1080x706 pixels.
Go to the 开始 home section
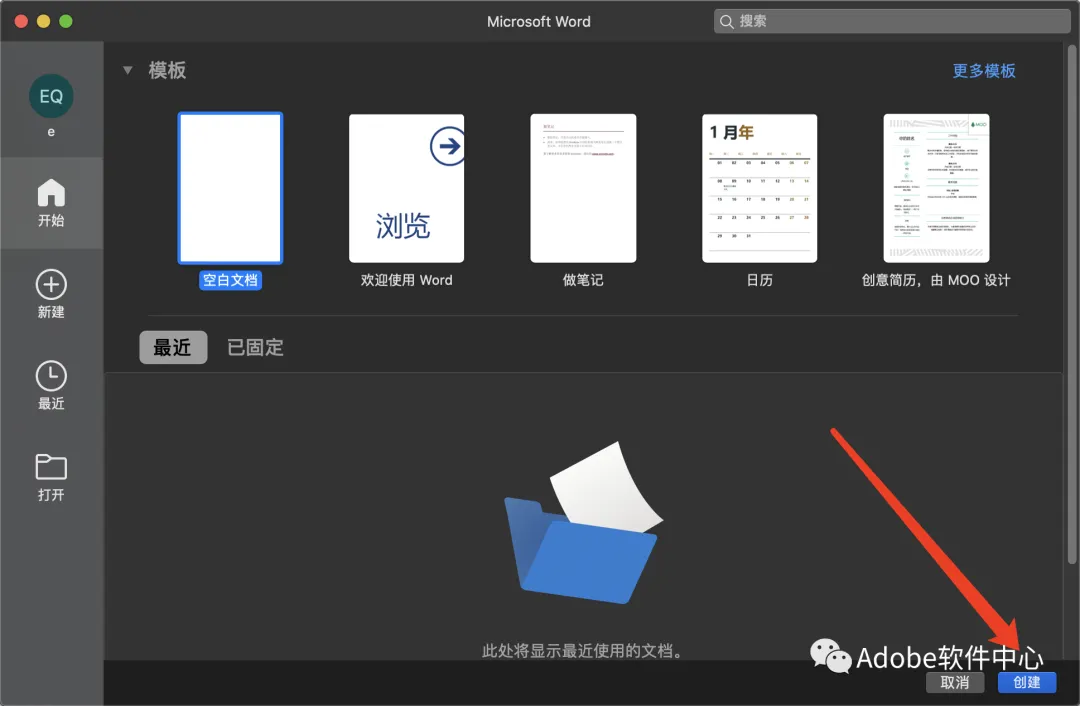(51, 203)
